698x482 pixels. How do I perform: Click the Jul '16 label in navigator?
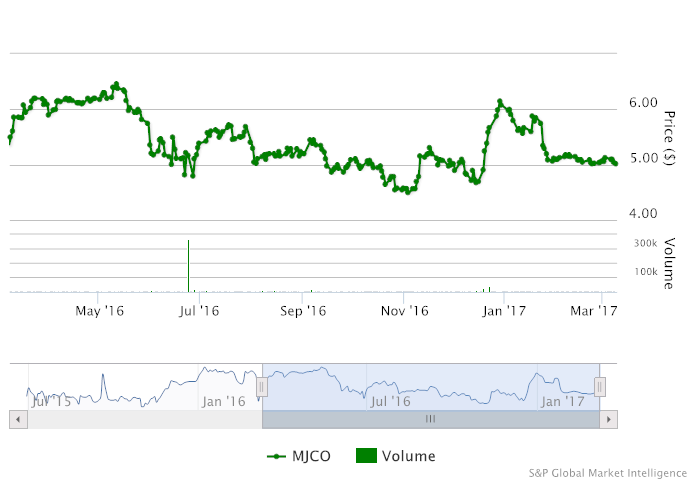click(x=391, y=402)
